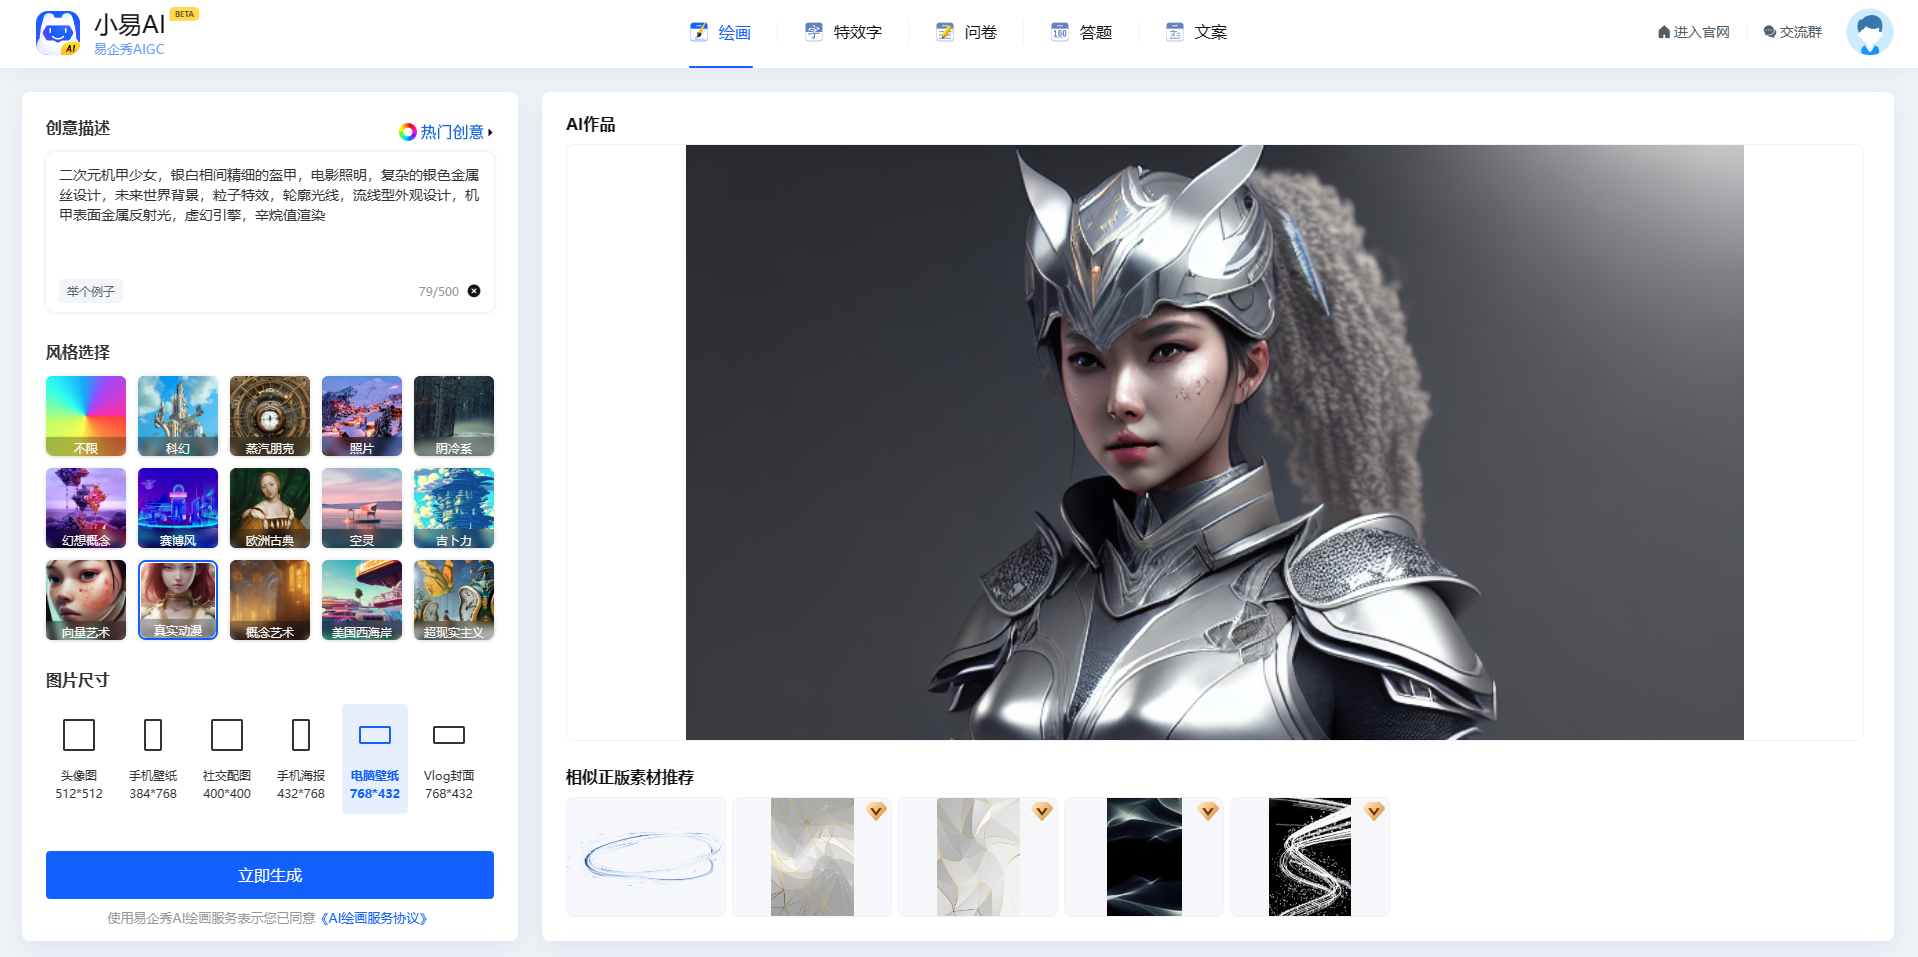
Task: Open the second white marble material thumbnail
Action: point(978,857)
